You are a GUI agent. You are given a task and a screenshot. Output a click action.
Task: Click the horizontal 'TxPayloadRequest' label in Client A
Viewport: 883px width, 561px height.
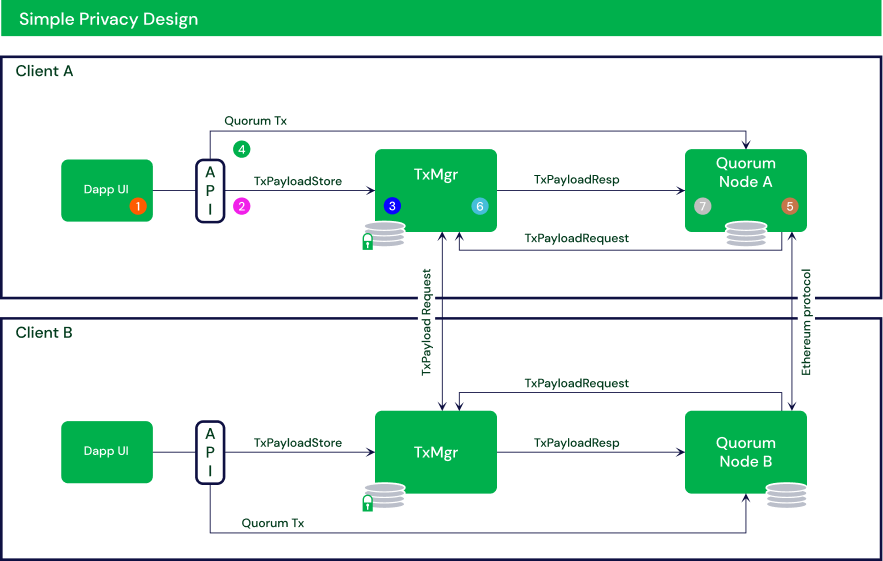pos(577,238)
